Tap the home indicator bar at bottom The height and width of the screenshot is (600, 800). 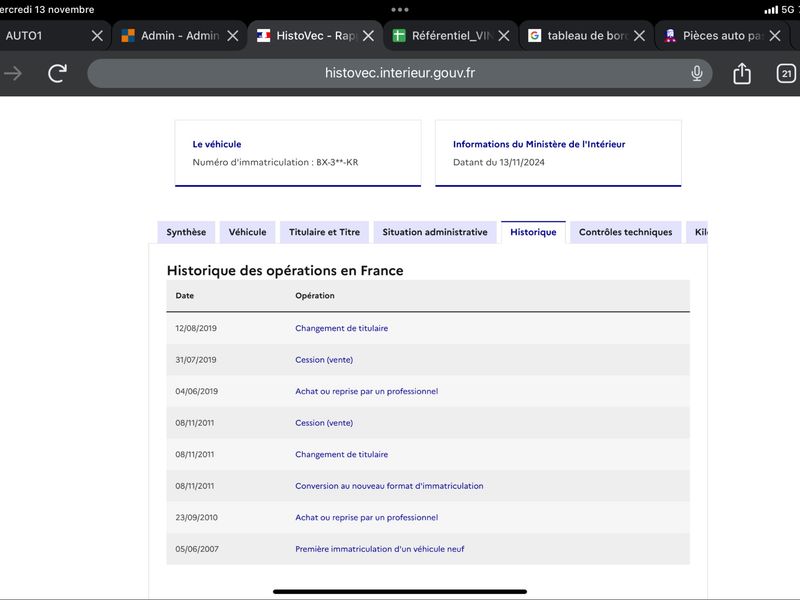click(x=399, y=592)
